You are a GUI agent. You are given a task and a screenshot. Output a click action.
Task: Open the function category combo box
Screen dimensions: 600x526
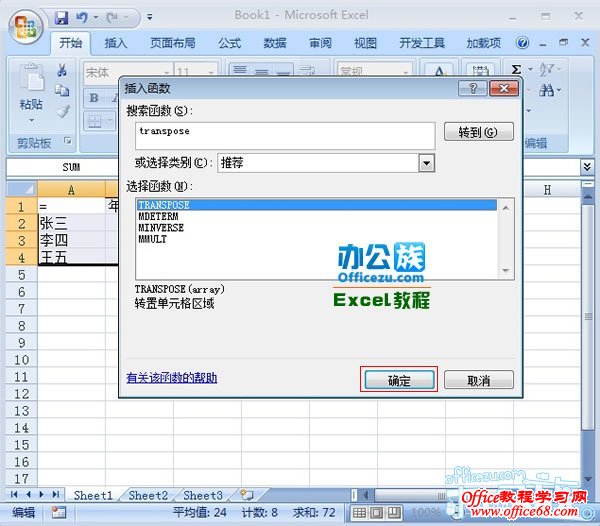pyautogui.click(x=326, y=163)
